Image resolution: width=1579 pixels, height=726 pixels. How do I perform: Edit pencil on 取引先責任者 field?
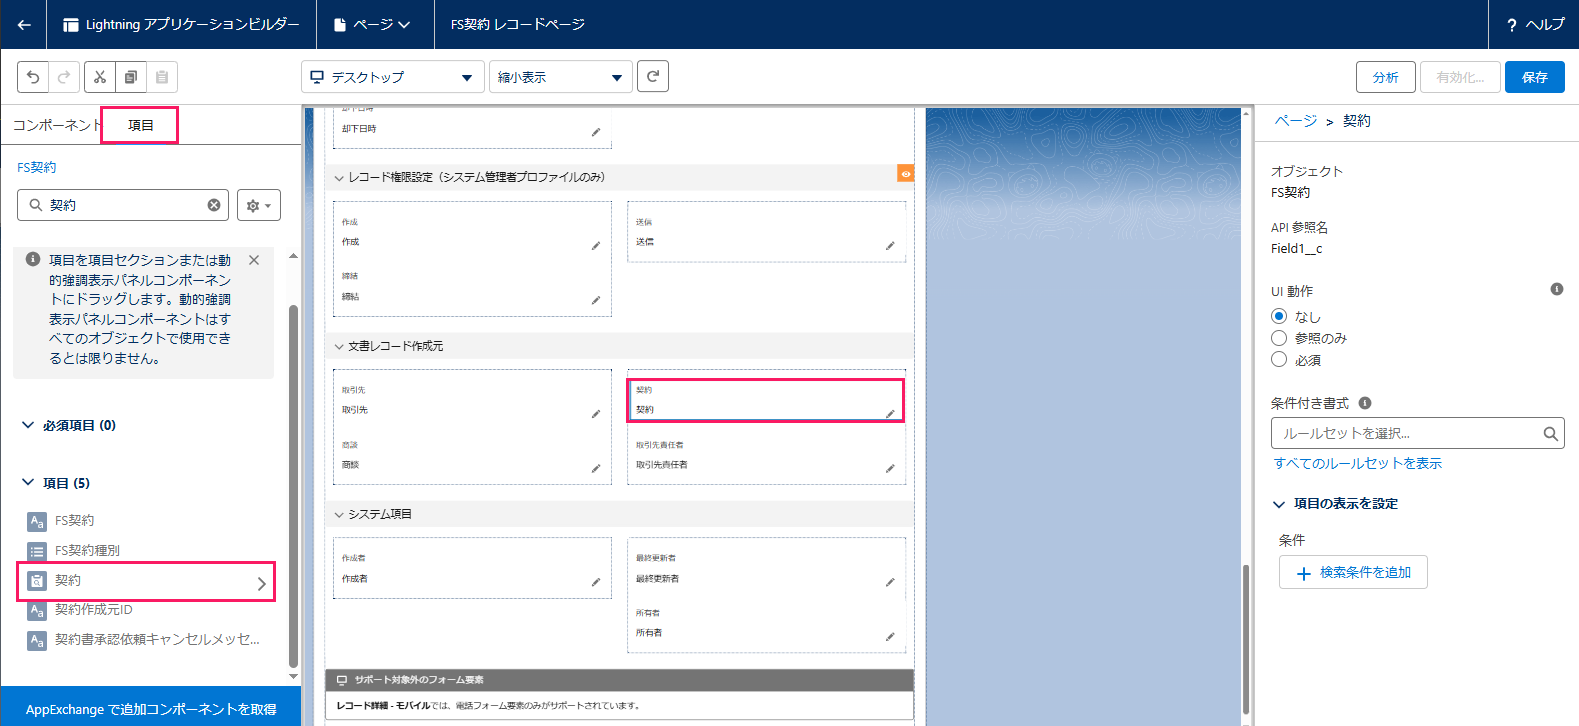[x=890, y=468]
